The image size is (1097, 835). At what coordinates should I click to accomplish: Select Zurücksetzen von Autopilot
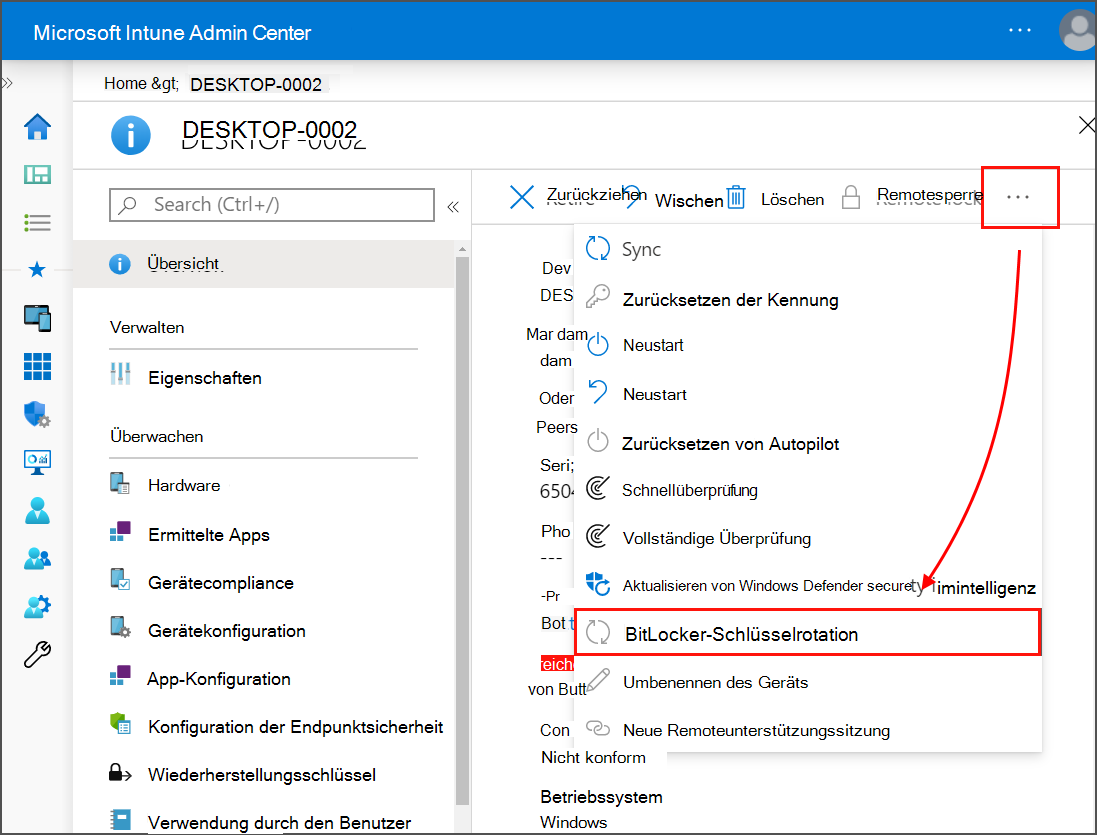pyautogui.click(x=808, y=443)
